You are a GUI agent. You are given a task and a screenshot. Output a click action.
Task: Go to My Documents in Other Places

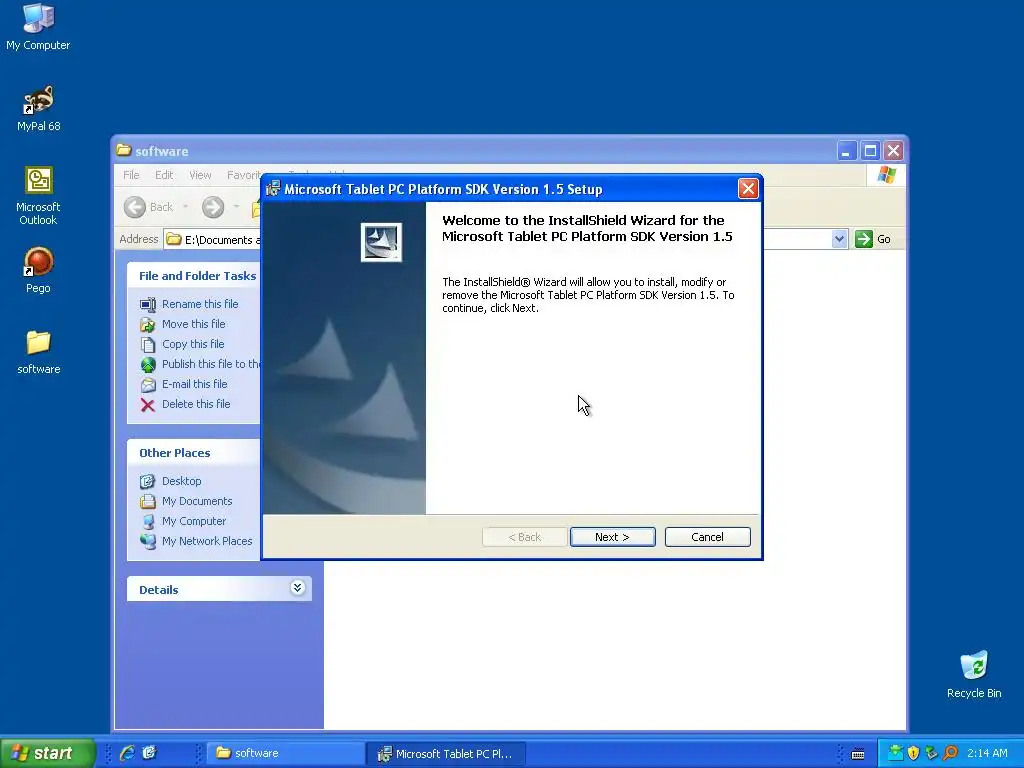point(197,502)
